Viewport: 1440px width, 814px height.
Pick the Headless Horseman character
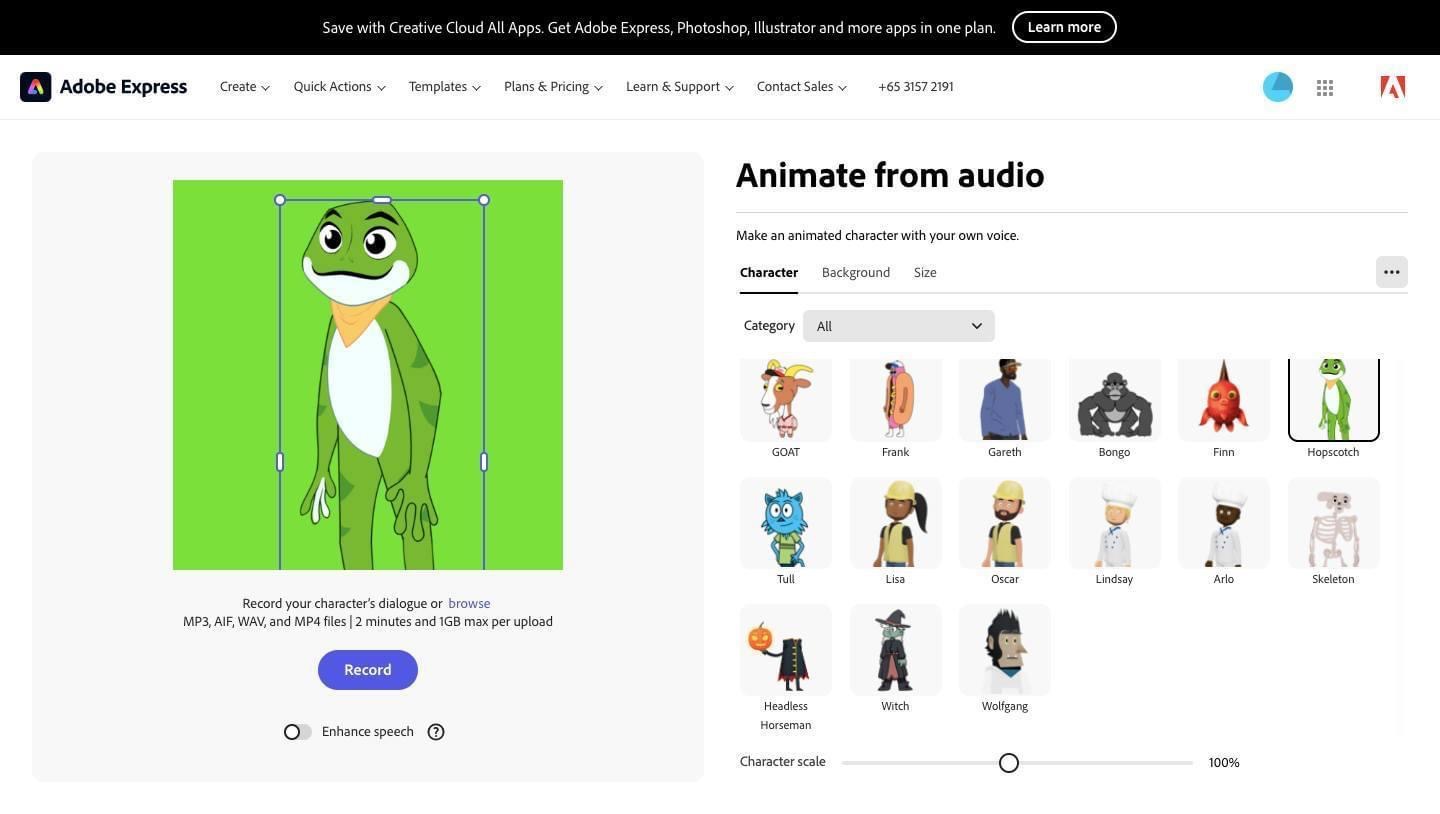pyautogui.click(x=786, y=650)
